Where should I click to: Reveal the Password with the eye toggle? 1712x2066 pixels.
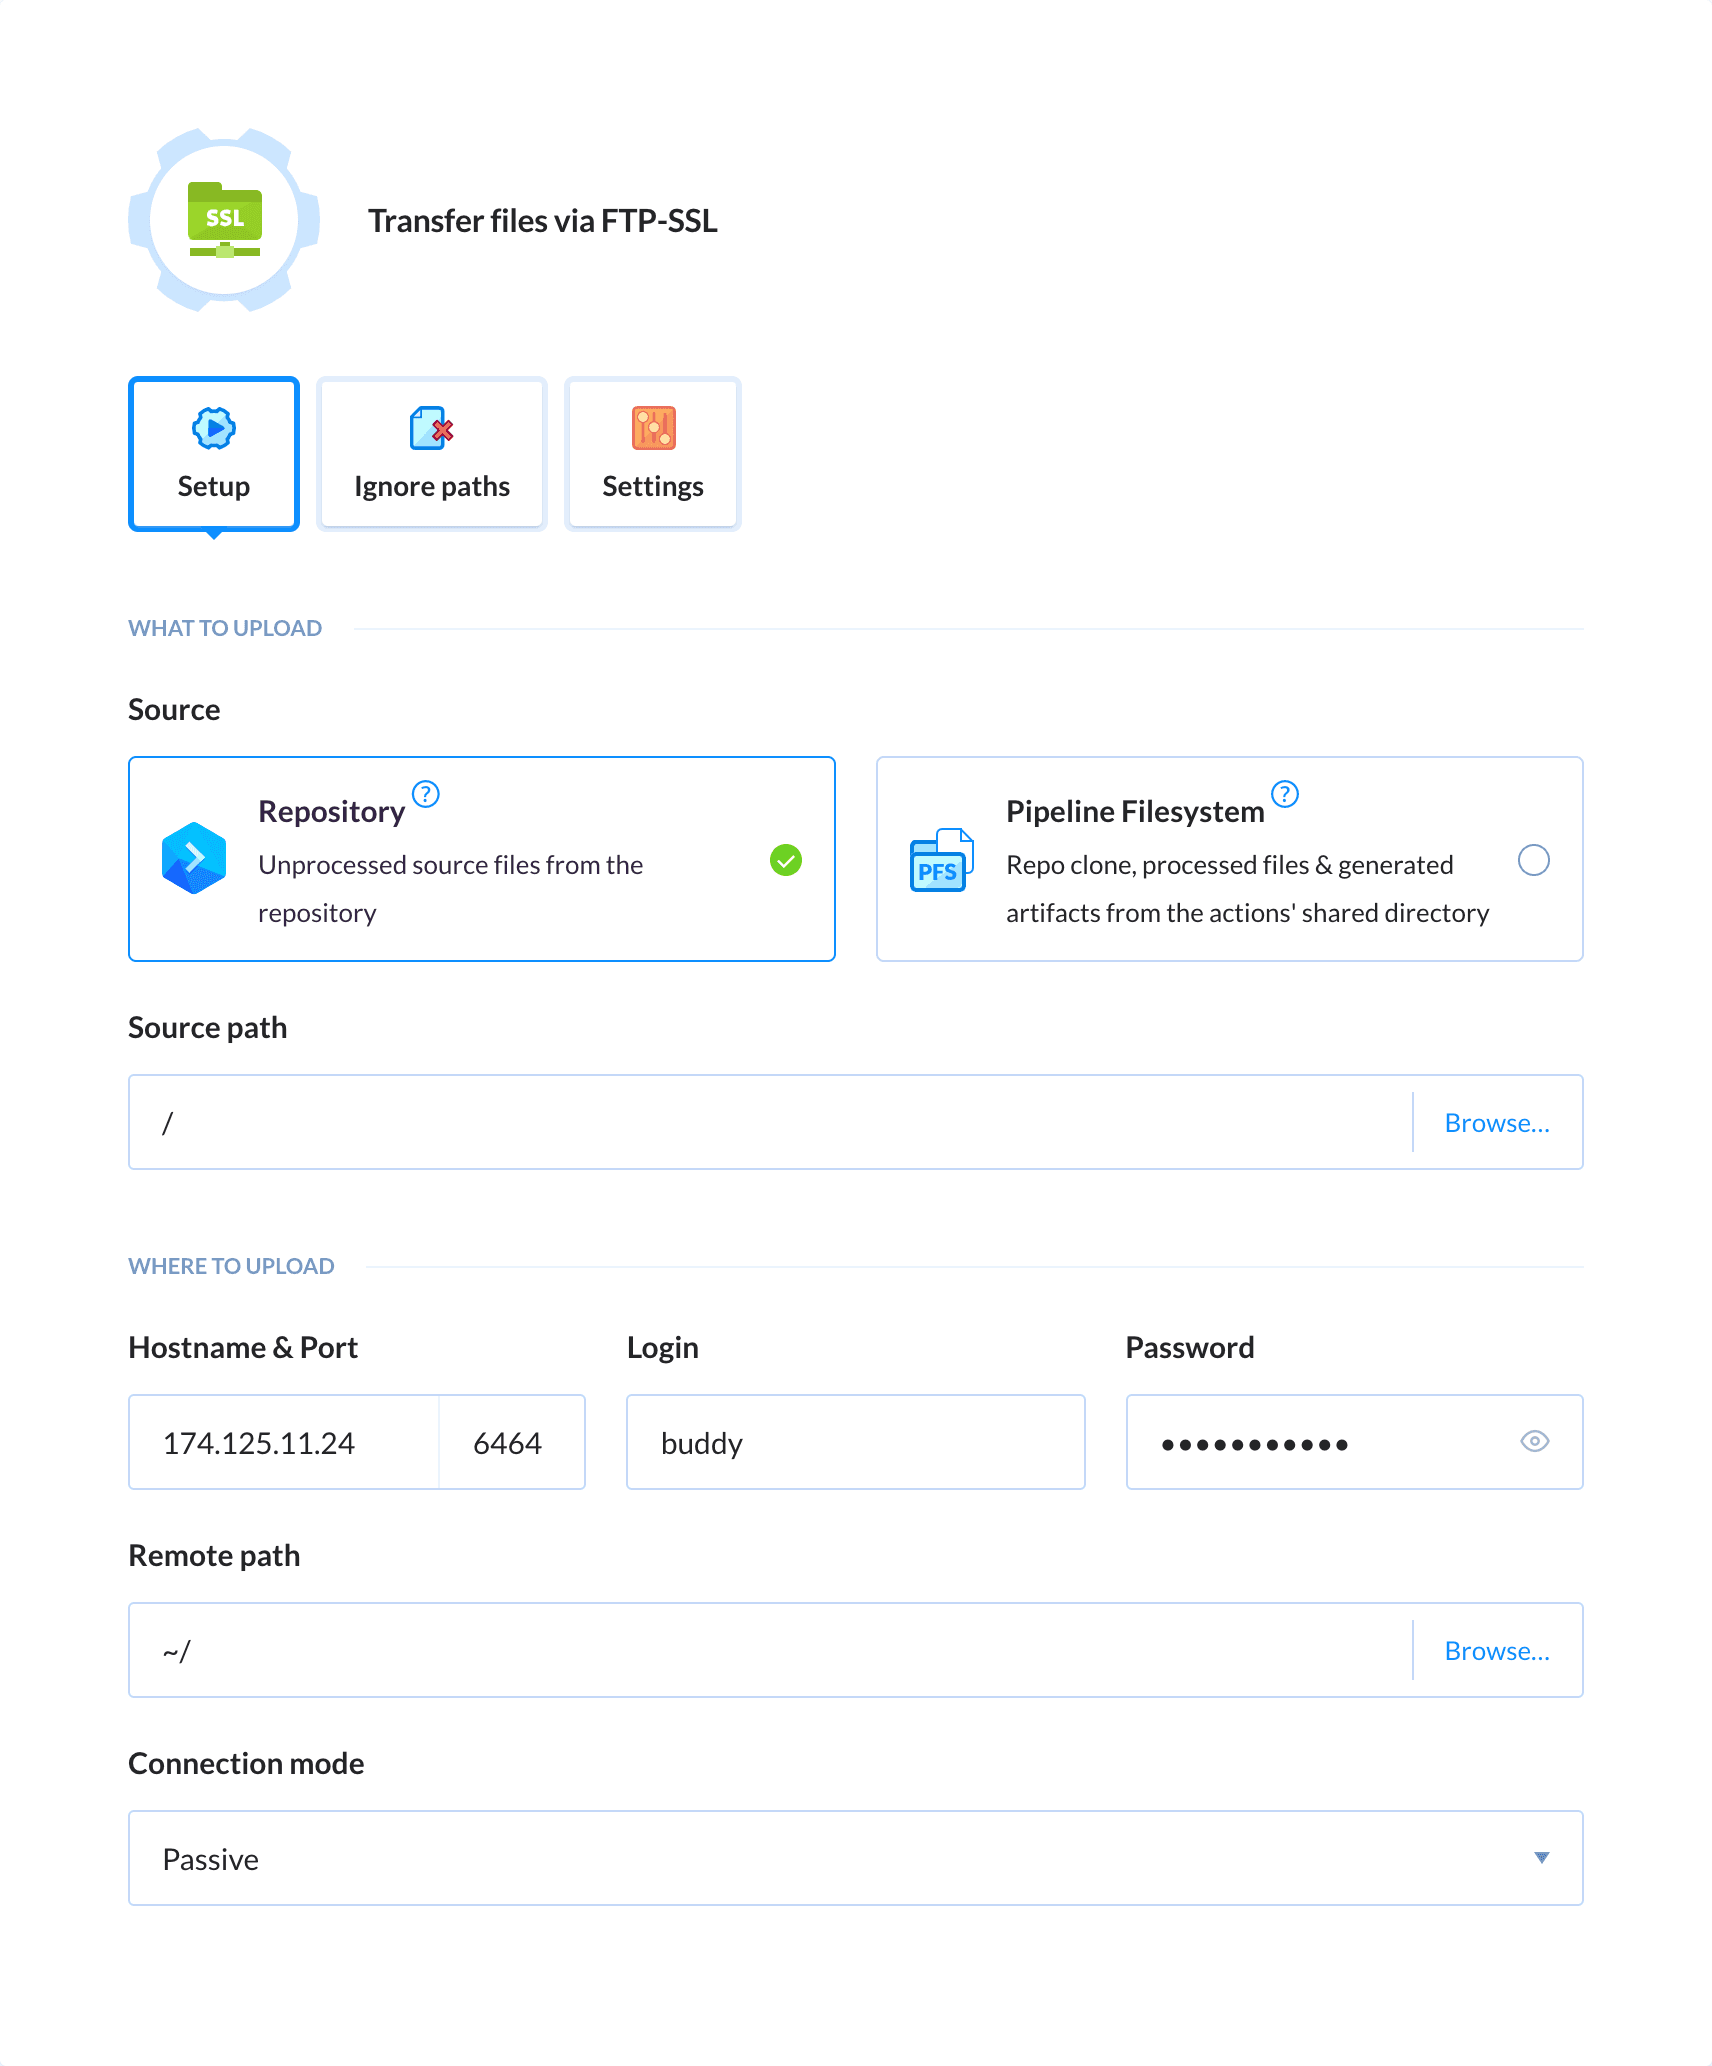coord(1535,1442)
